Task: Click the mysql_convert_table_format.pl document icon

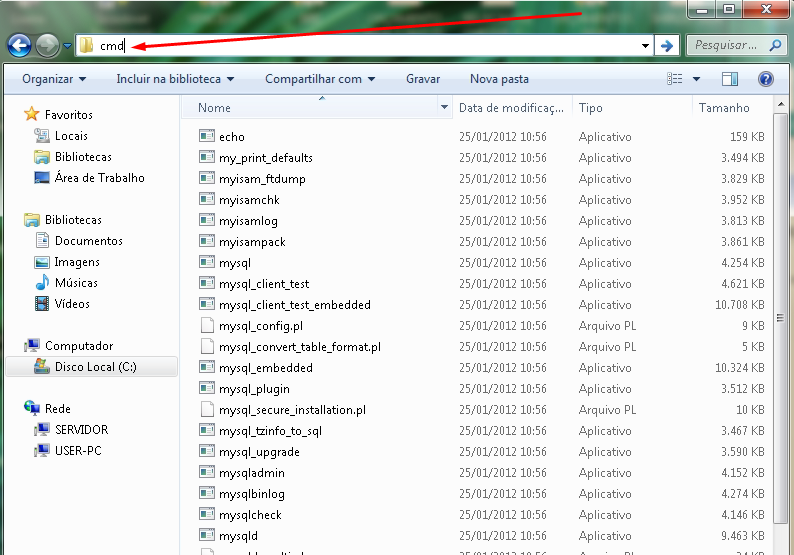Action: click(x=207, y=346)
